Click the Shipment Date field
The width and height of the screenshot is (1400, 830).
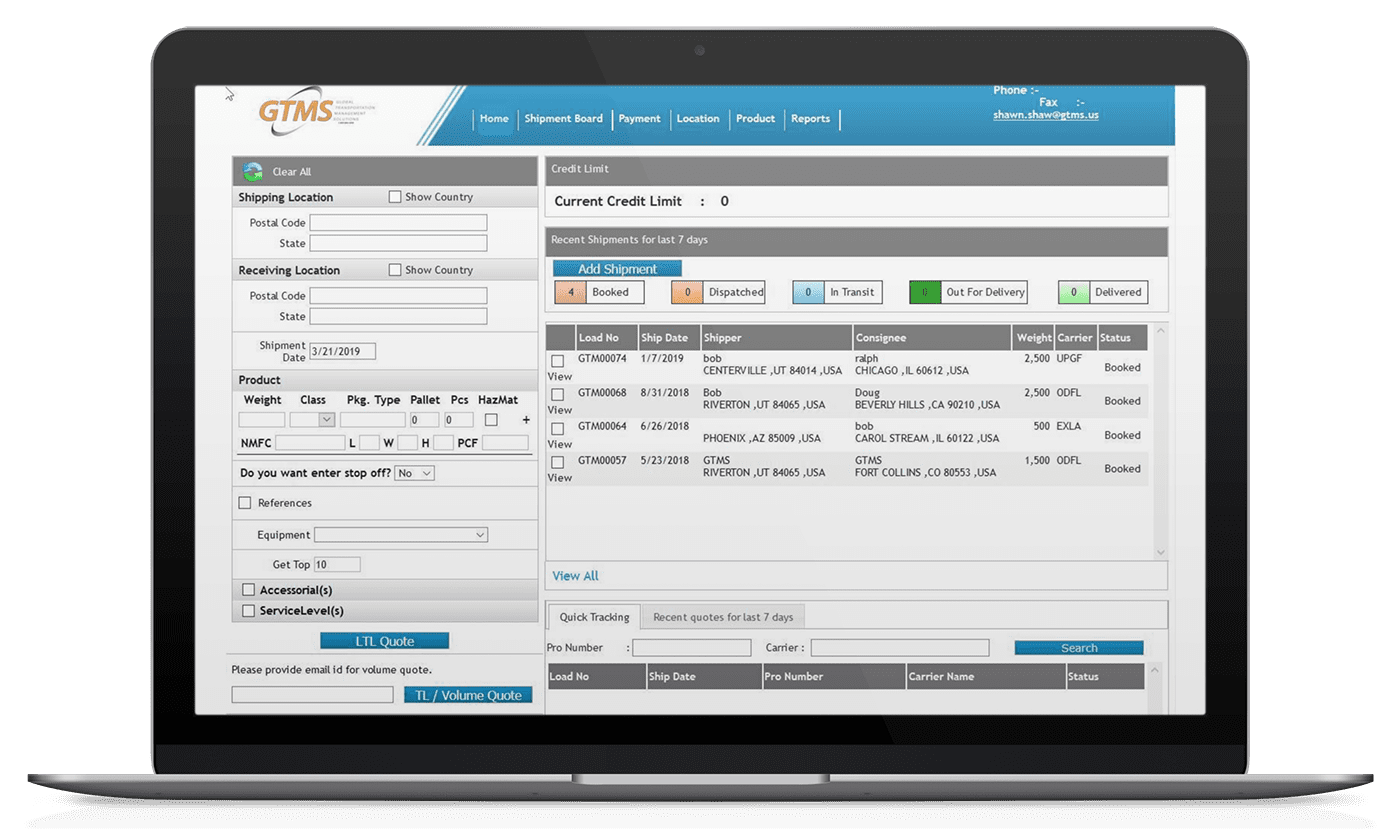point(342,351)
